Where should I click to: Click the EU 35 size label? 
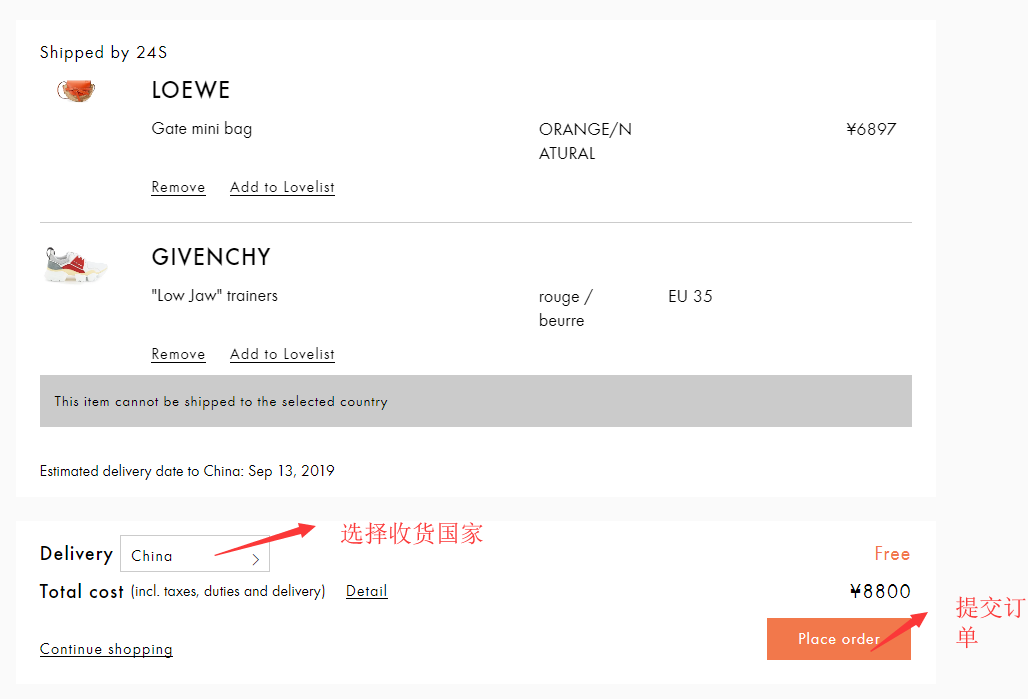pyautogui.click(x=690, y=296)
